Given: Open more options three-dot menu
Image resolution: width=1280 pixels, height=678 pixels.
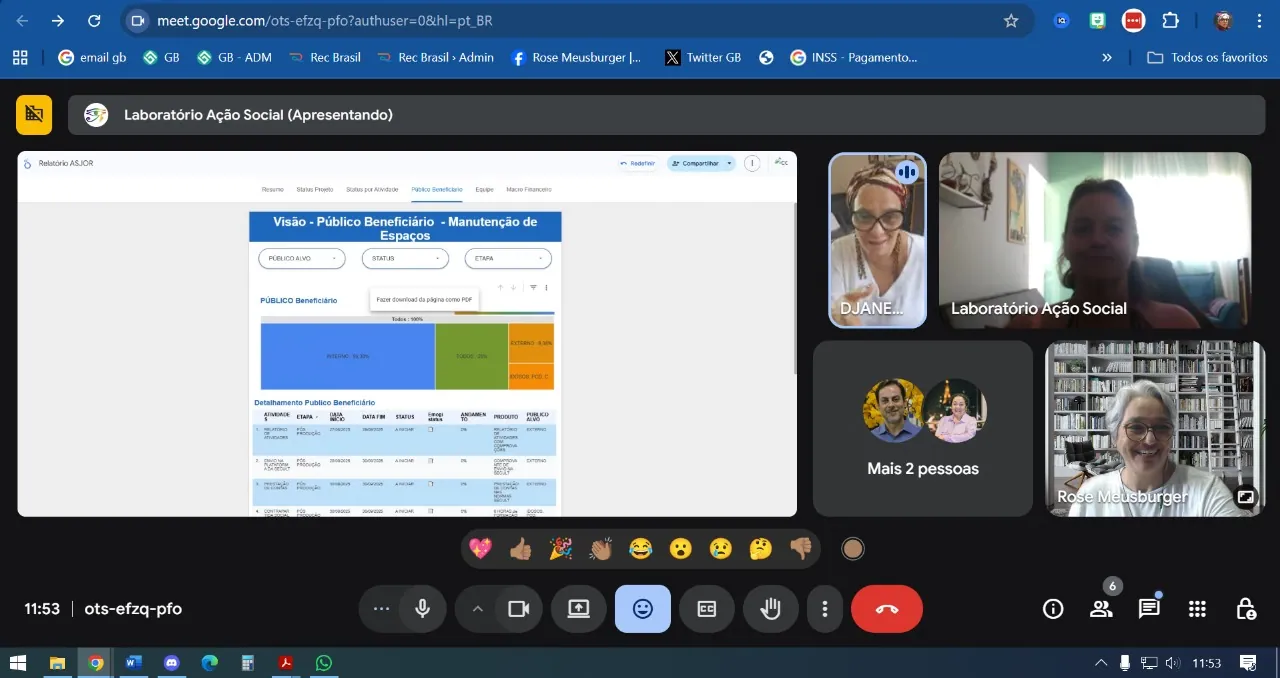Looking at the screenshot, I should click(825, 609).
